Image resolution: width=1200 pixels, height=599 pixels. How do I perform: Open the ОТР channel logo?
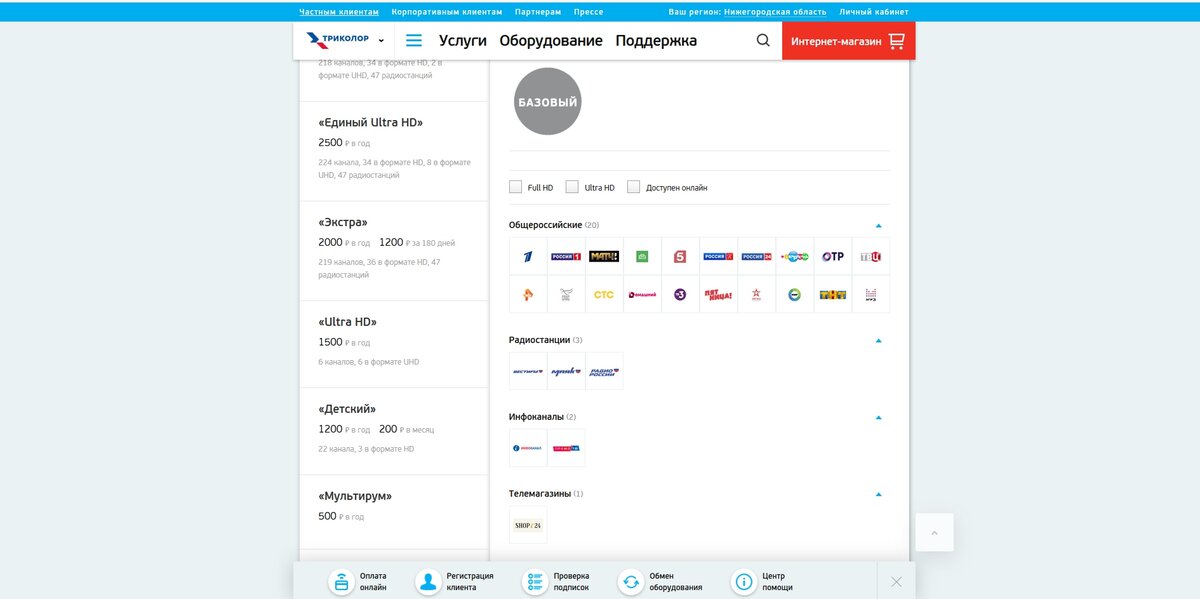coord(833,256)
